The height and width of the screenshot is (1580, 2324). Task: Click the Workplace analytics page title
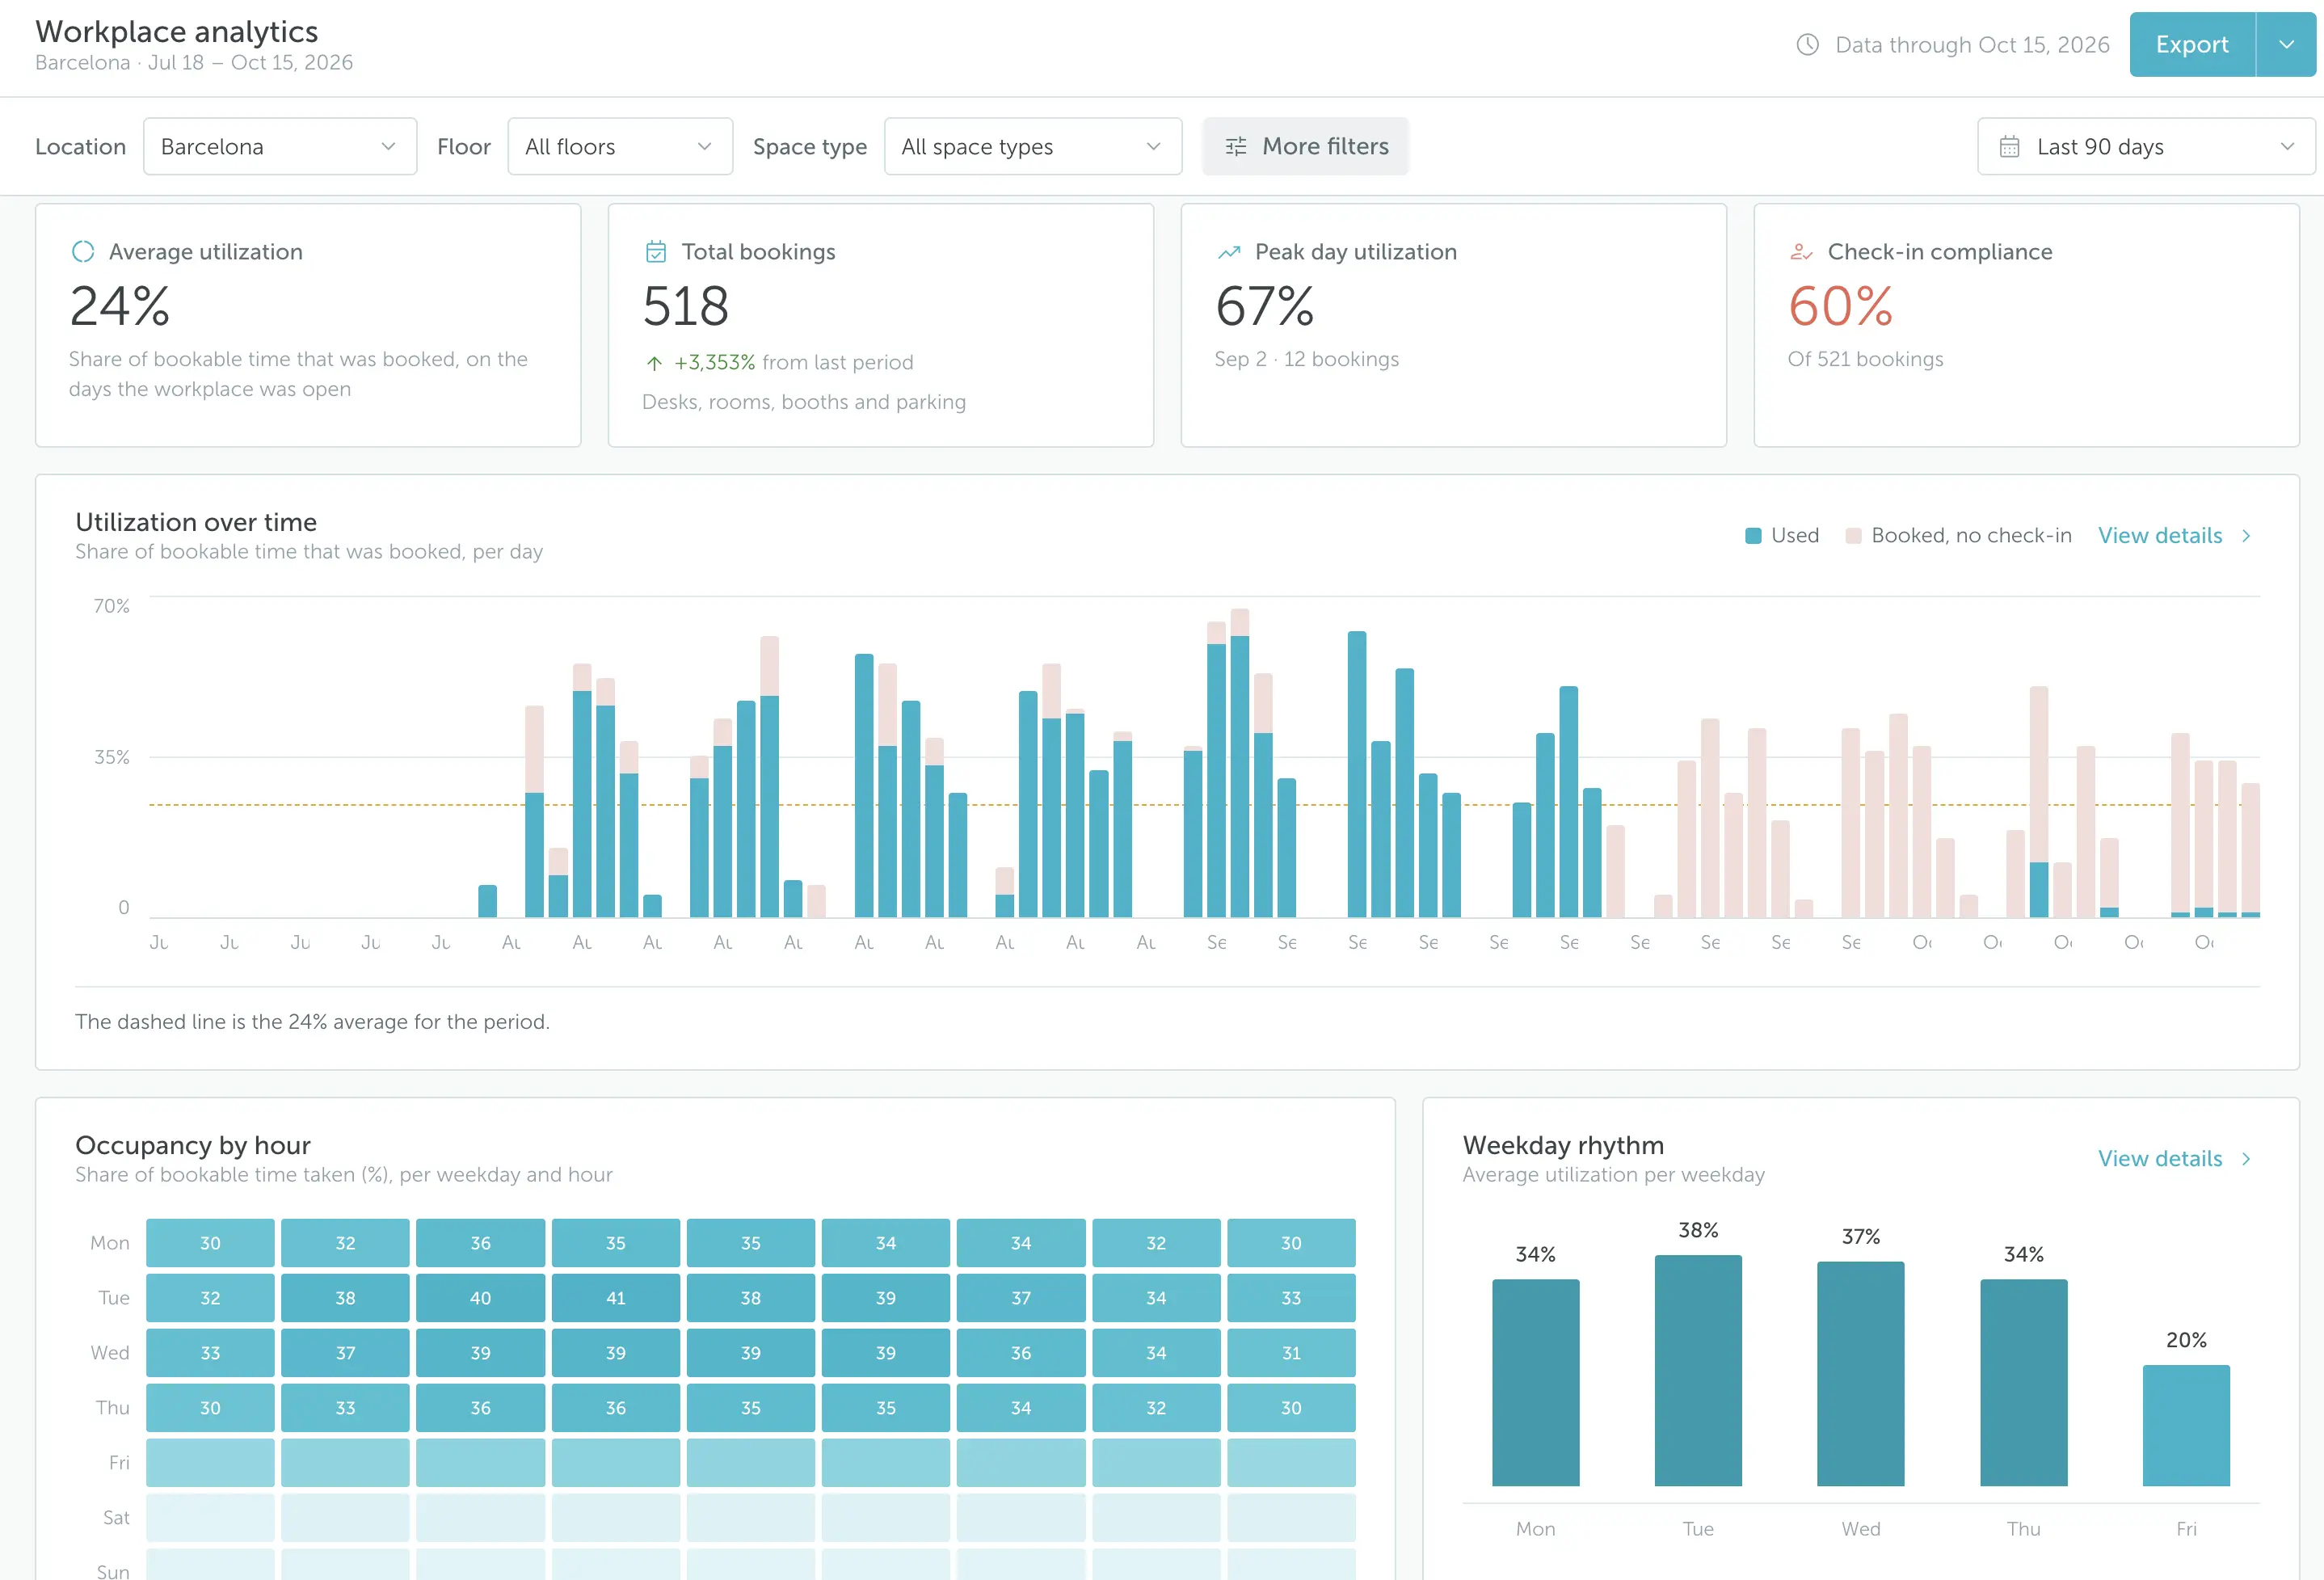177,32
